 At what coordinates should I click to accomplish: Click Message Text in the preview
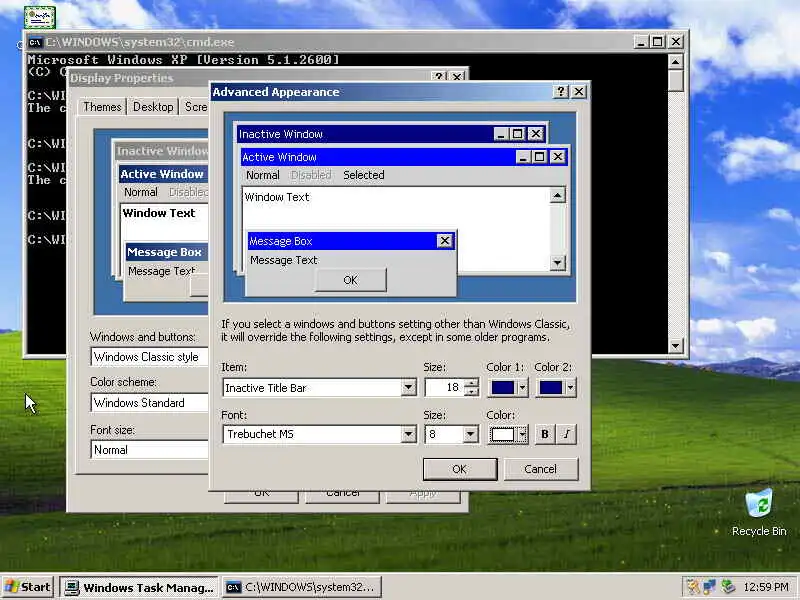coord(284,260)
